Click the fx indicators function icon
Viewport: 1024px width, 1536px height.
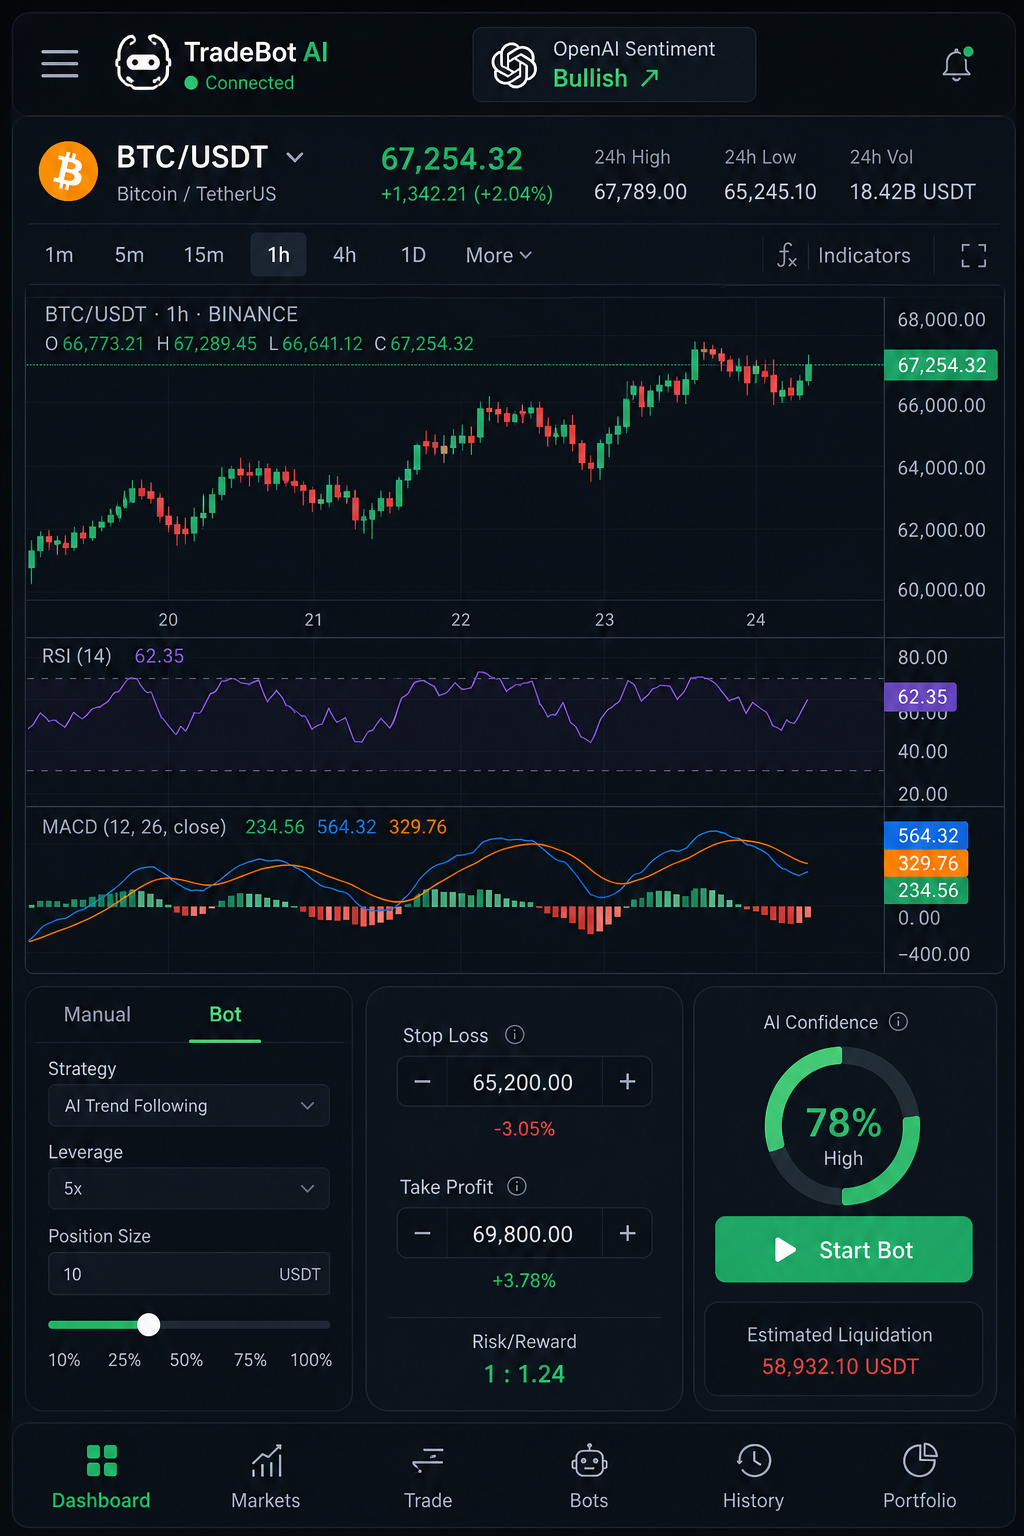[x=787, y=255]
